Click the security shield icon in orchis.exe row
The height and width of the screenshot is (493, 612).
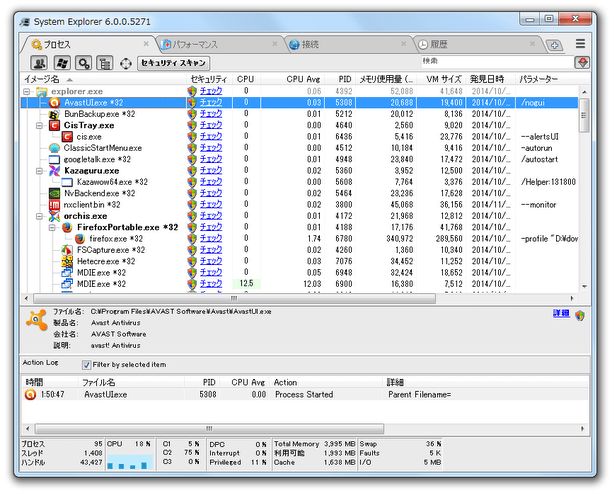point(192,216)
